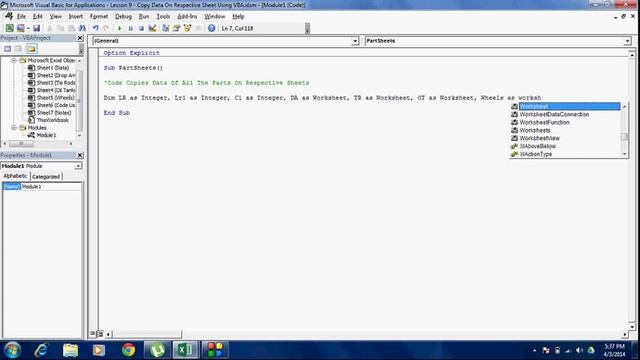The height and width of the screenshot is (360, 640).
Task: Click the Copy toolbar icon
Action: [x=60, y=28]
